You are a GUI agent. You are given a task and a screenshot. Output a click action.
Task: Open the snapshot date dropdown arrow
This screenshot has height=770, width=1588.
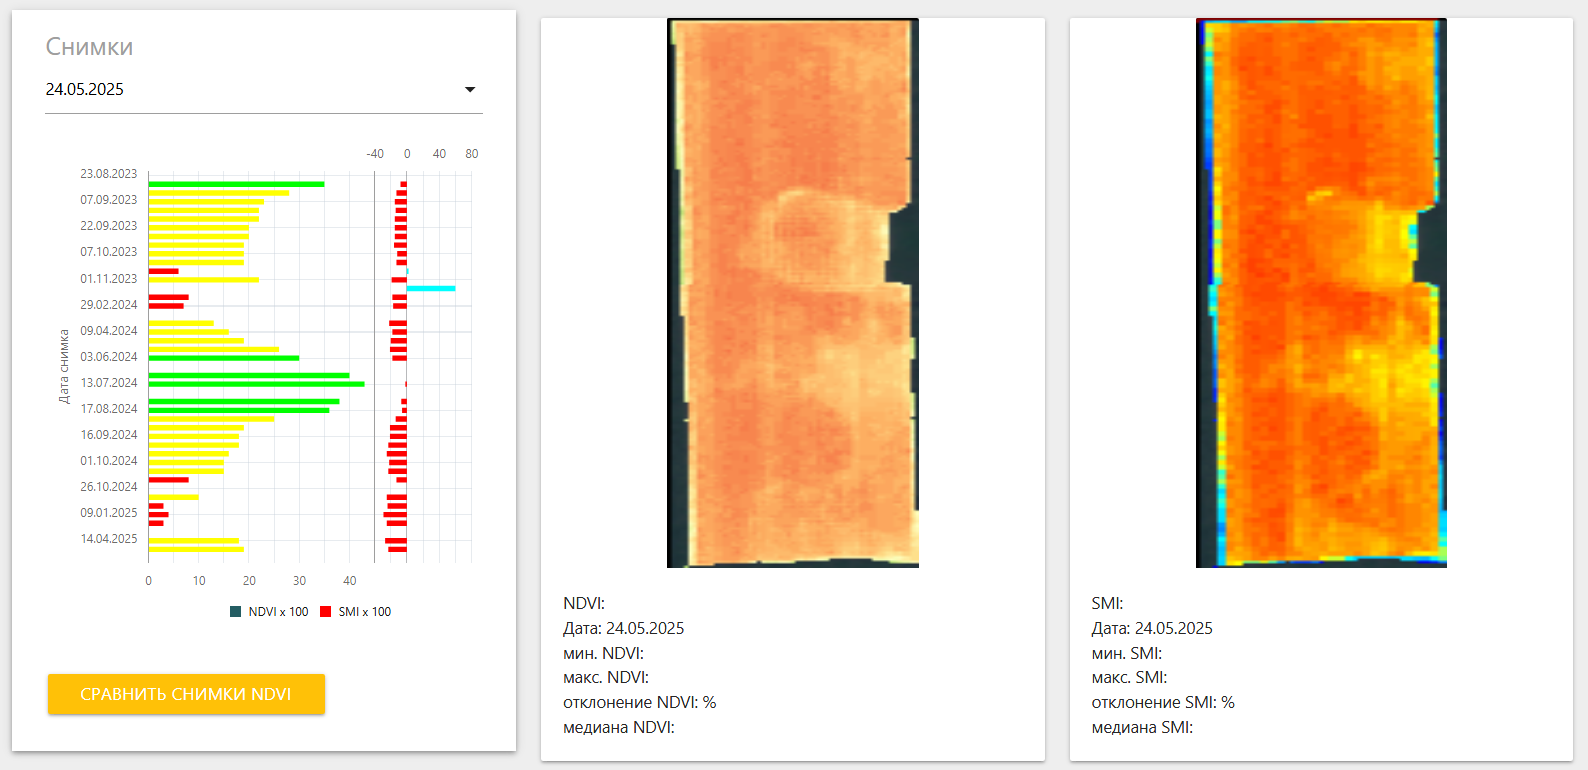(x=470, y=90)
